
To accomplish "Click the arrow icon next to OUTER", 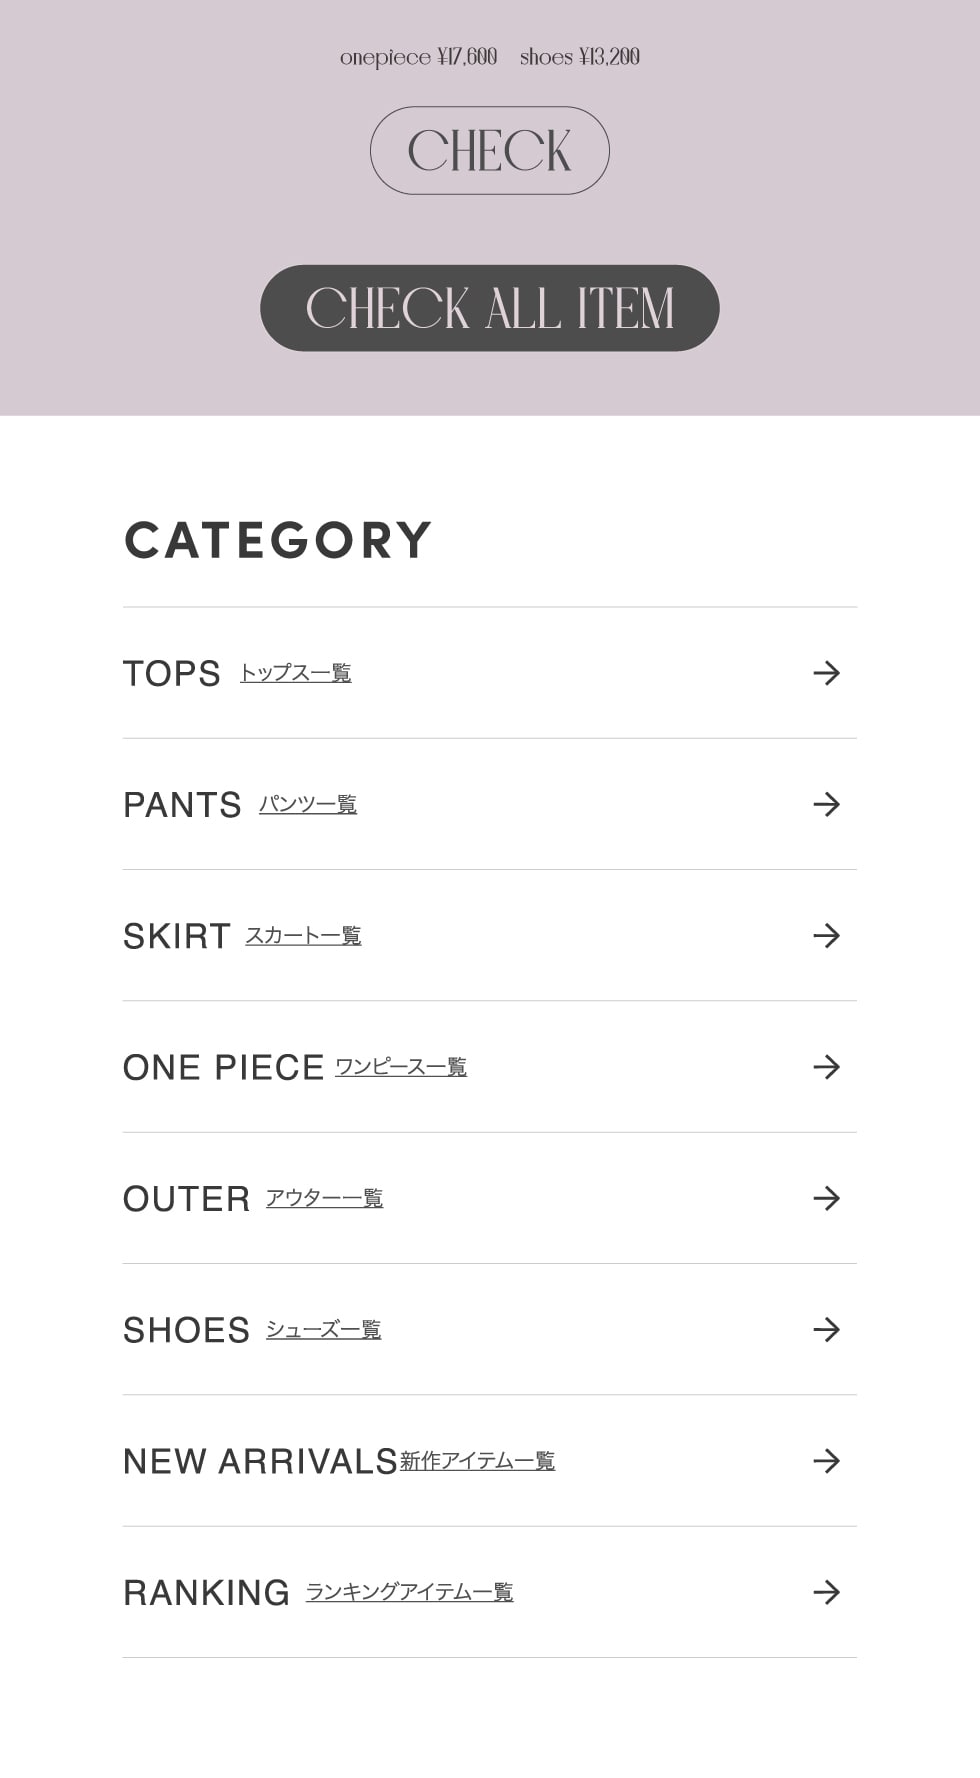I will coord(826,1198).
